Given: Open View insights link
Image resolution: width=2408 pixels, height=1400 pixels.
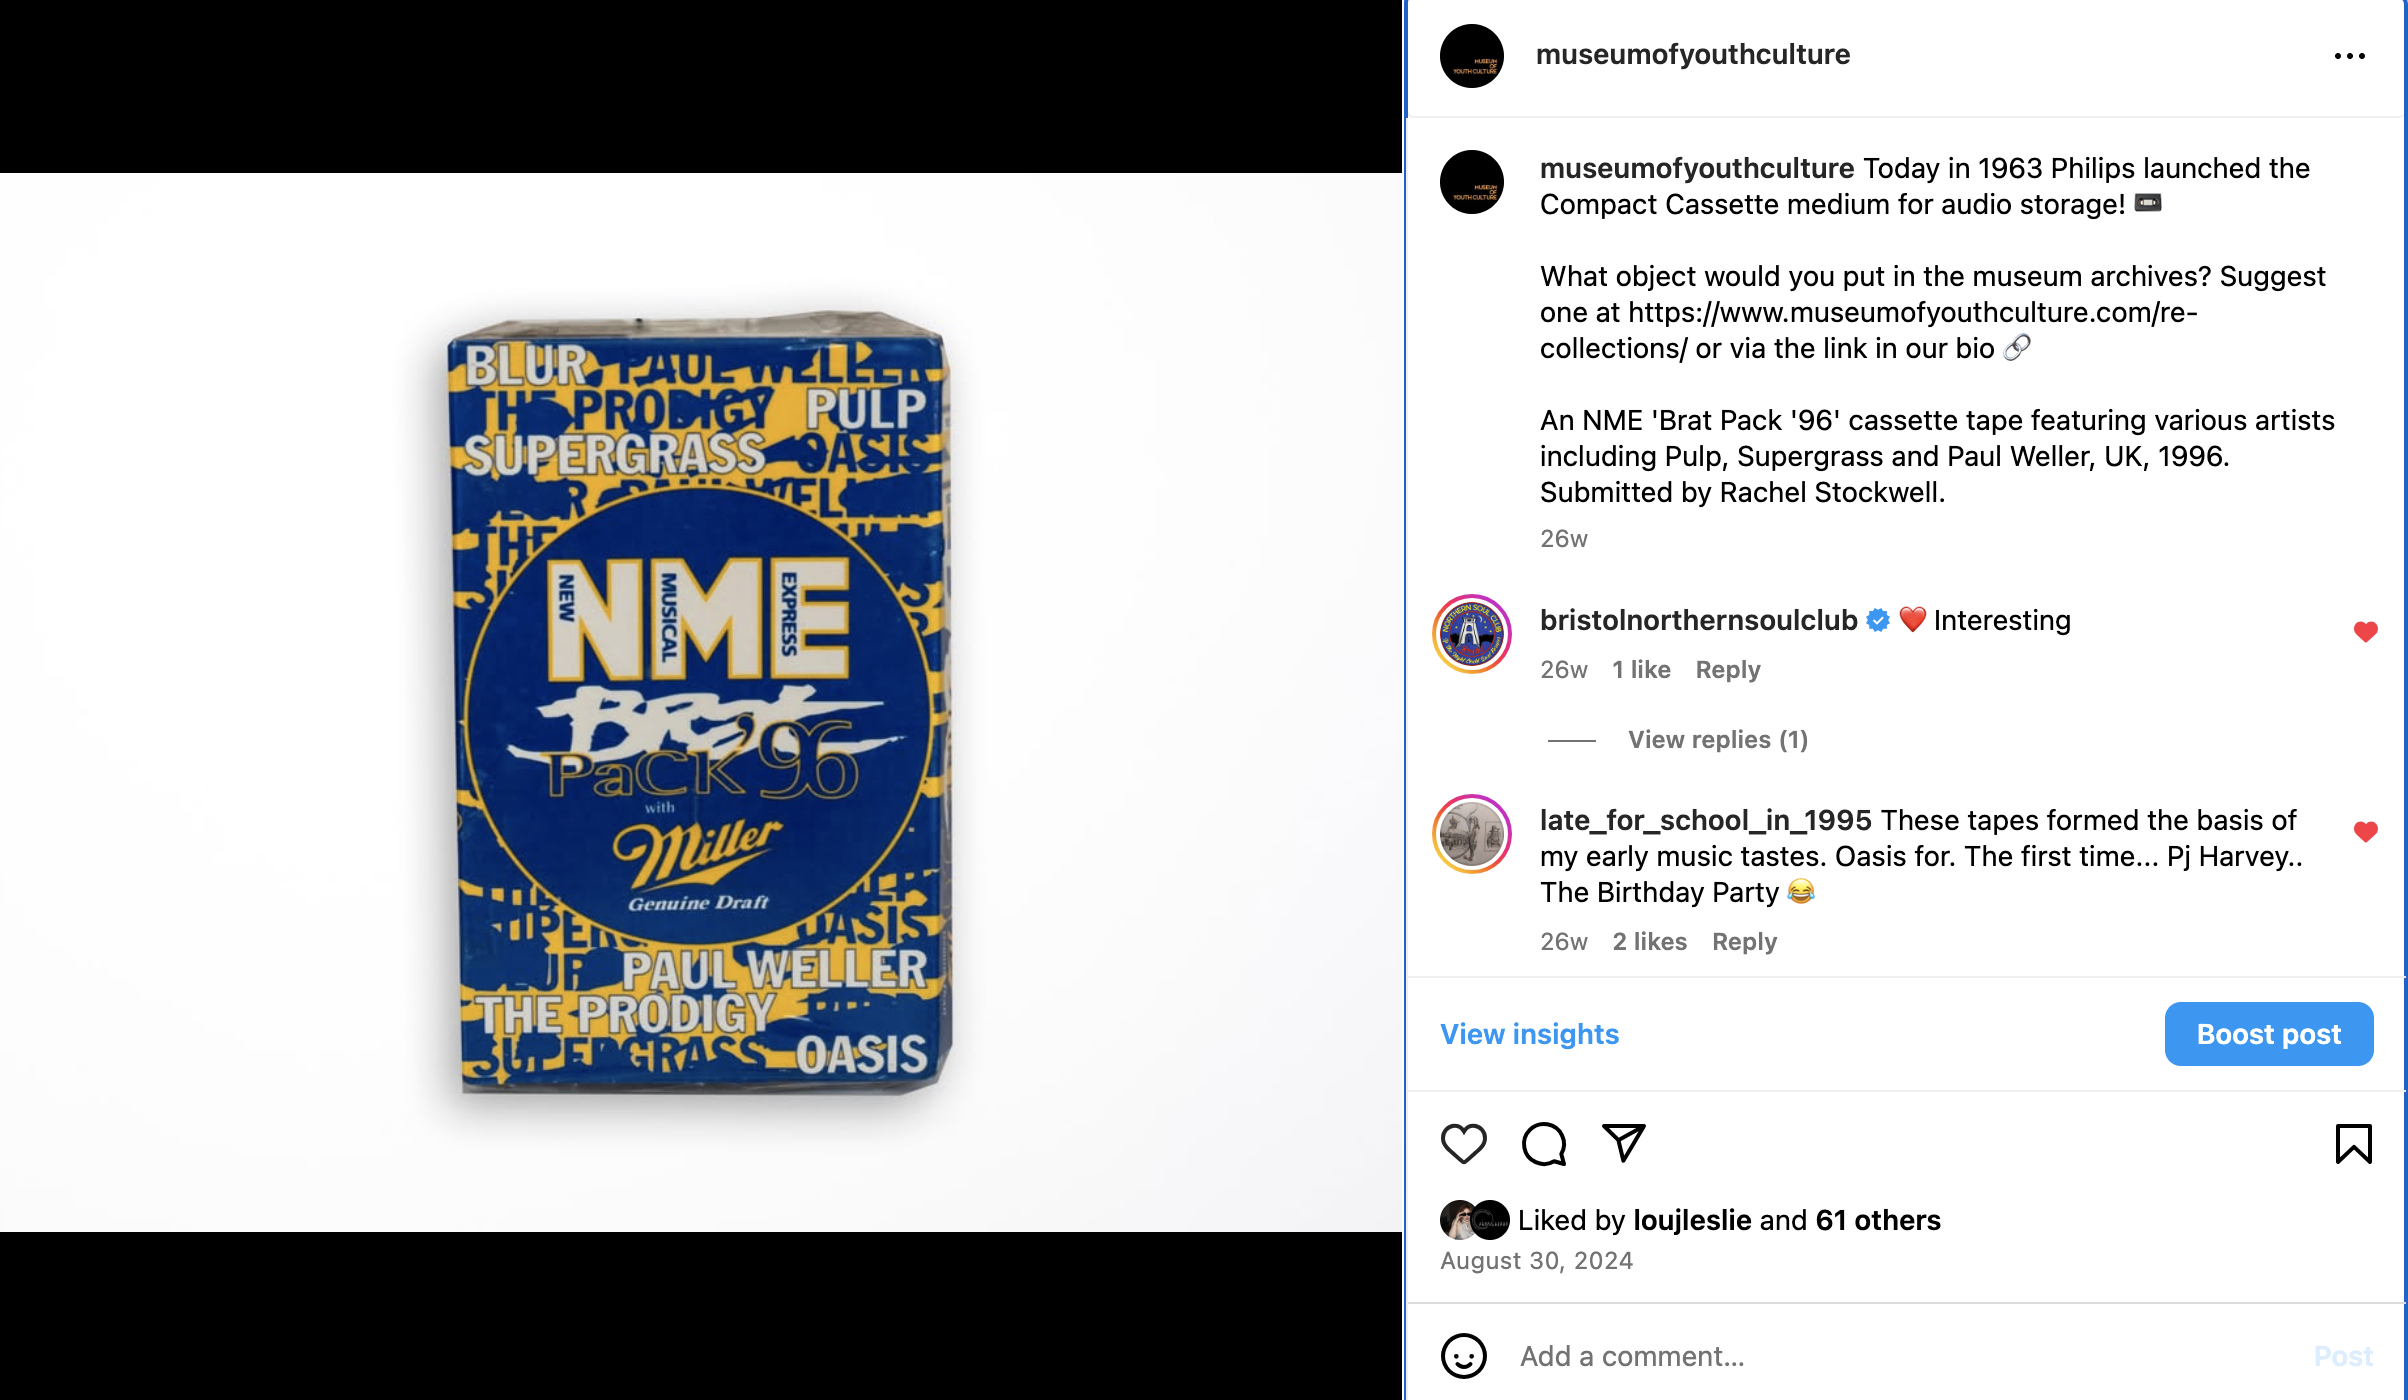Looking at the screenshot, I should [x=1529, y=1034].
